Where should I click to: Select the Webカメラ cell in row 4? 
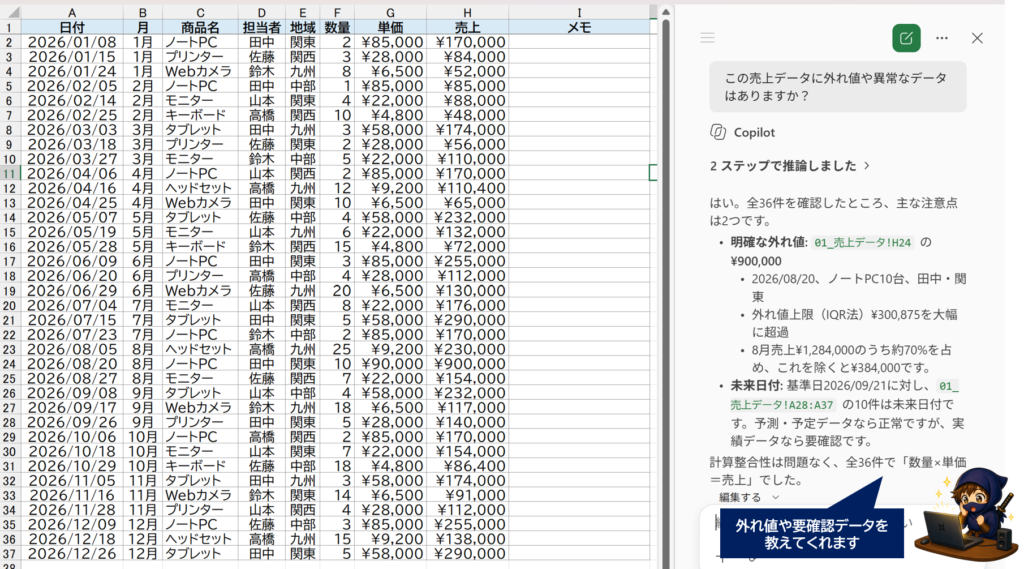(x=200, y=71)
